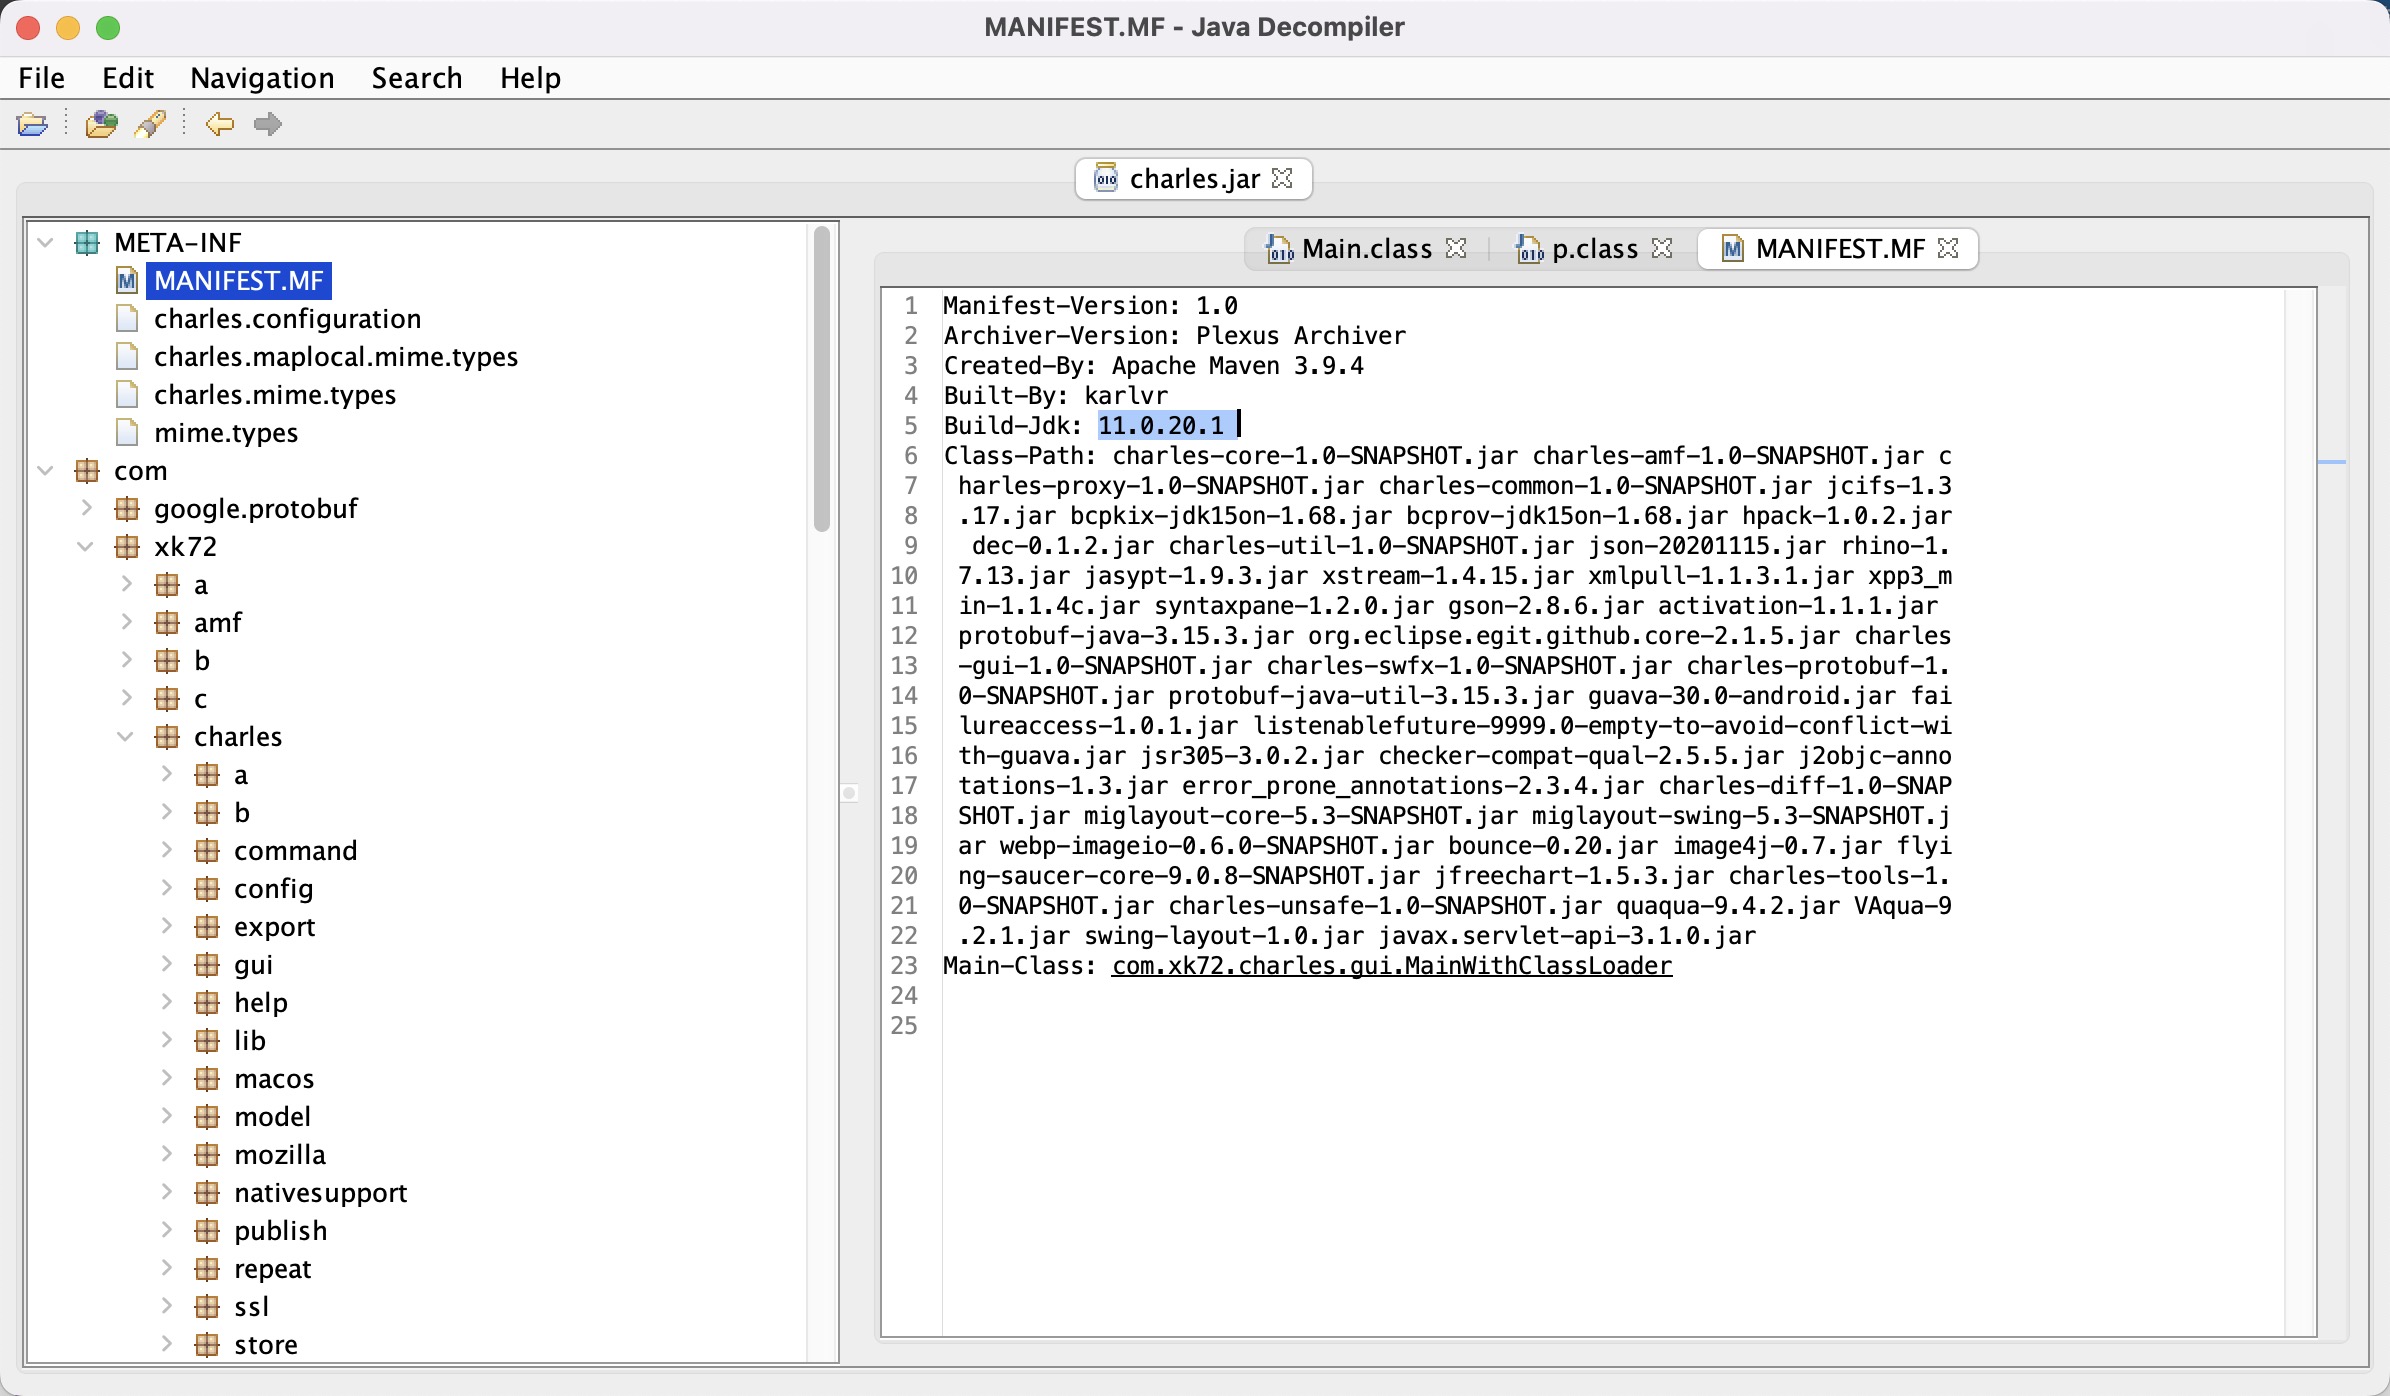
Task: Expand the gui package
Action: (167, 965)
